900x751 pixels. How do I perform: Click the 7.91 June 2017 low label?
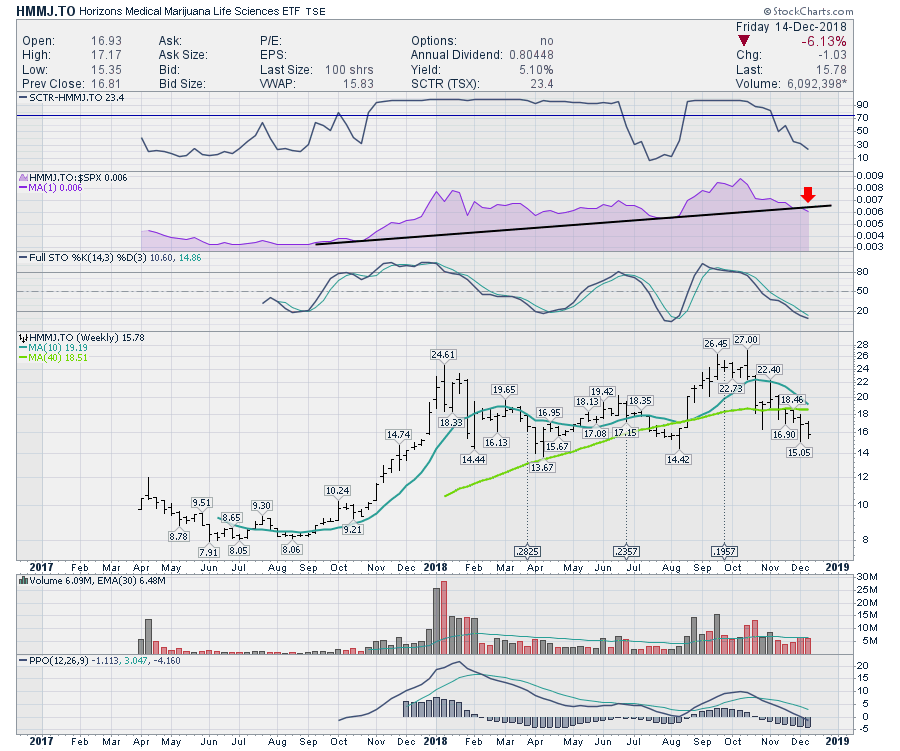tap(208, 552)
